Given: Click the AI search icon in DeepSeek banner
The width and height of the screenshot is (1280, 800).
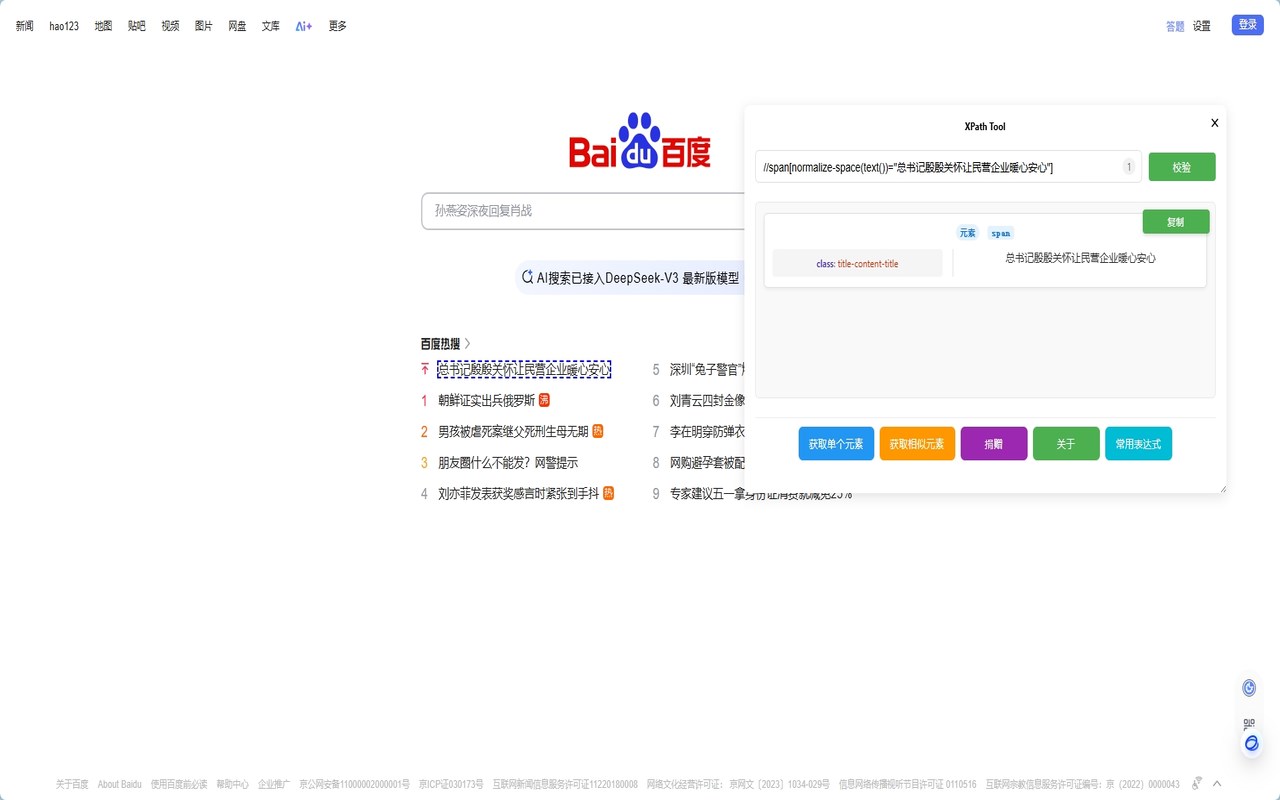Looking at the screenshot, I should coord(528,278).
